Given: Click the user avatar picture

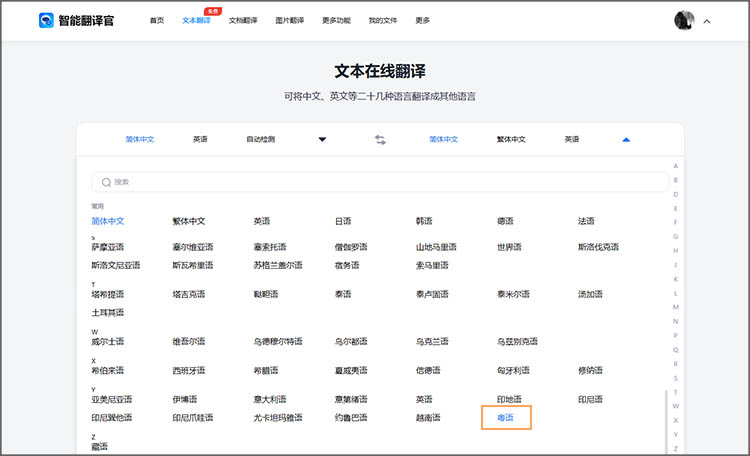Looking at the screenshot, I should (684, 20).
